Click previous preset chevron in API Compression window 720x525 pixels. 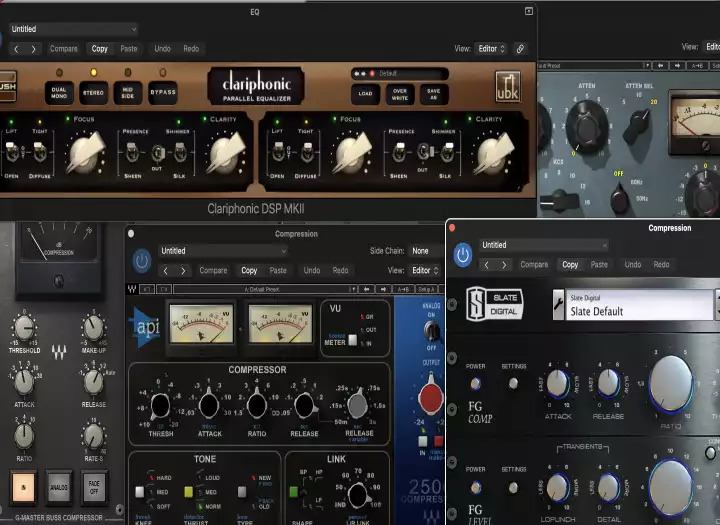click(x=166, y=271)
